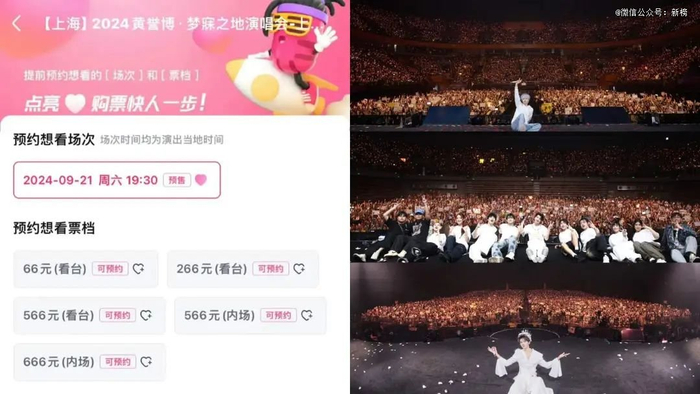
Task: Tap heart icon on 566元 (看台) tier
Action: [x=146, y=315]
